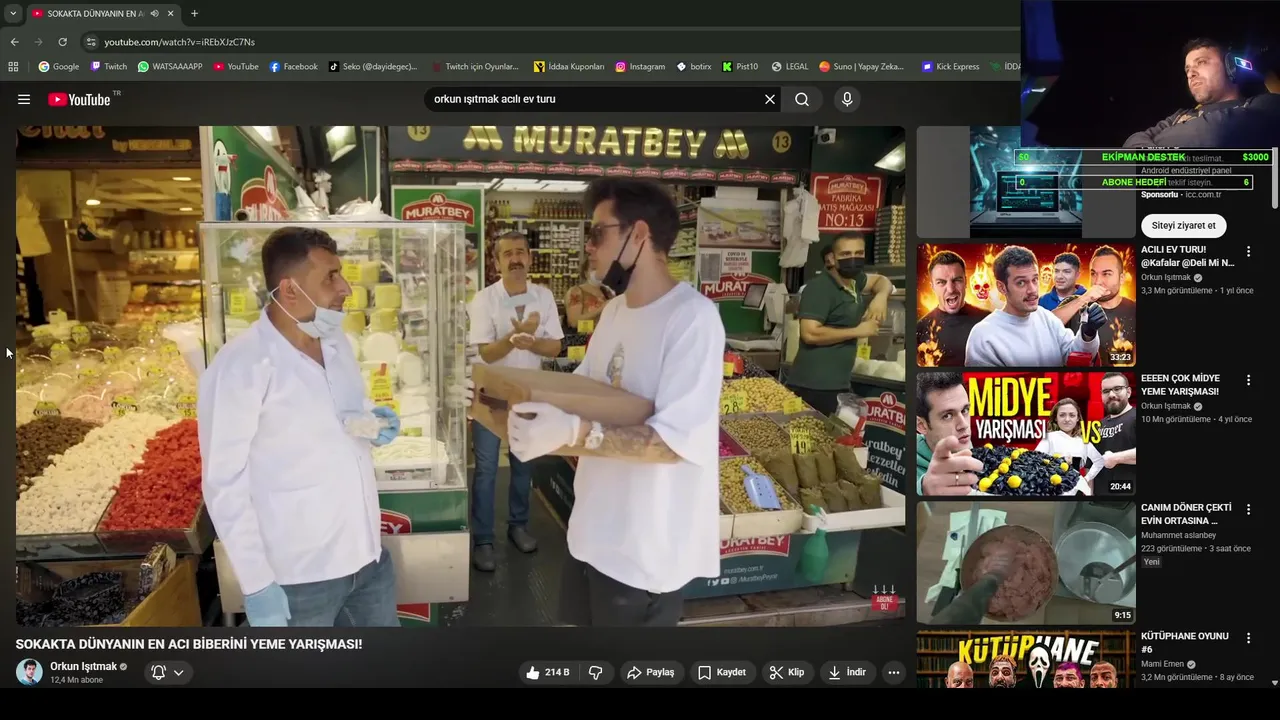Open options menu for EEEEN ÇOK MİDYE video
Viewport: 1280px width, 720px height.
1248,380
